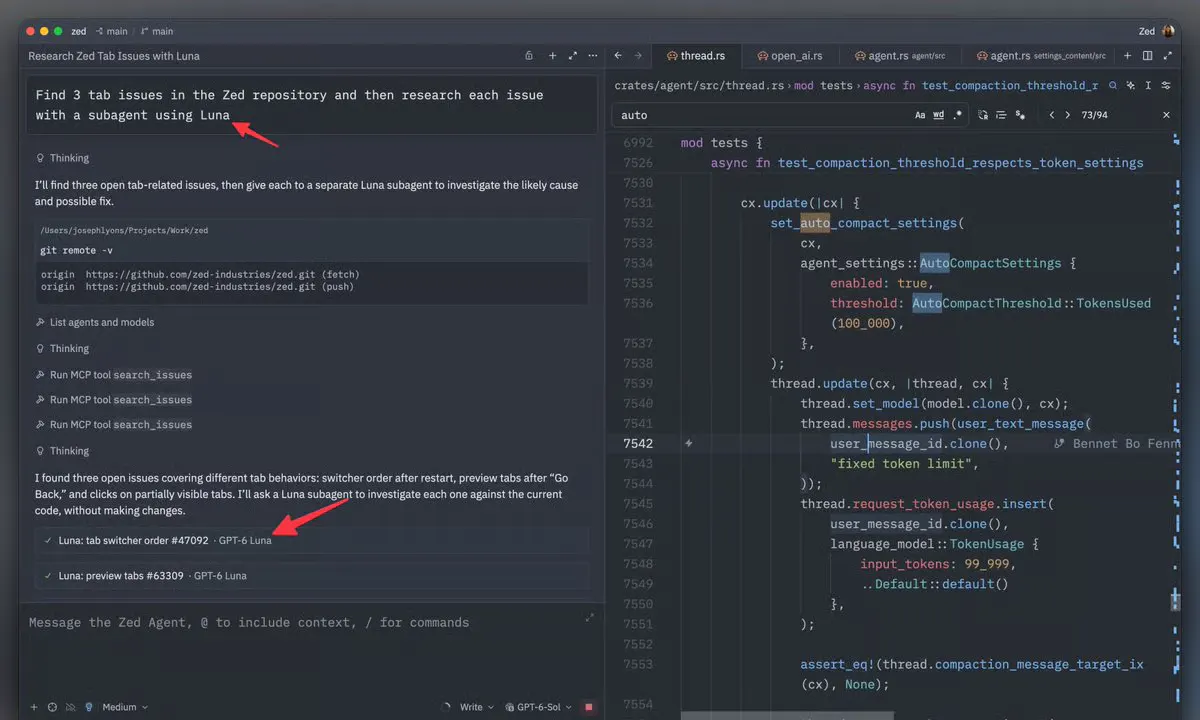Expand the agent panel to full size
This screenshot has height=720, width=1200.
click(573, 56)
